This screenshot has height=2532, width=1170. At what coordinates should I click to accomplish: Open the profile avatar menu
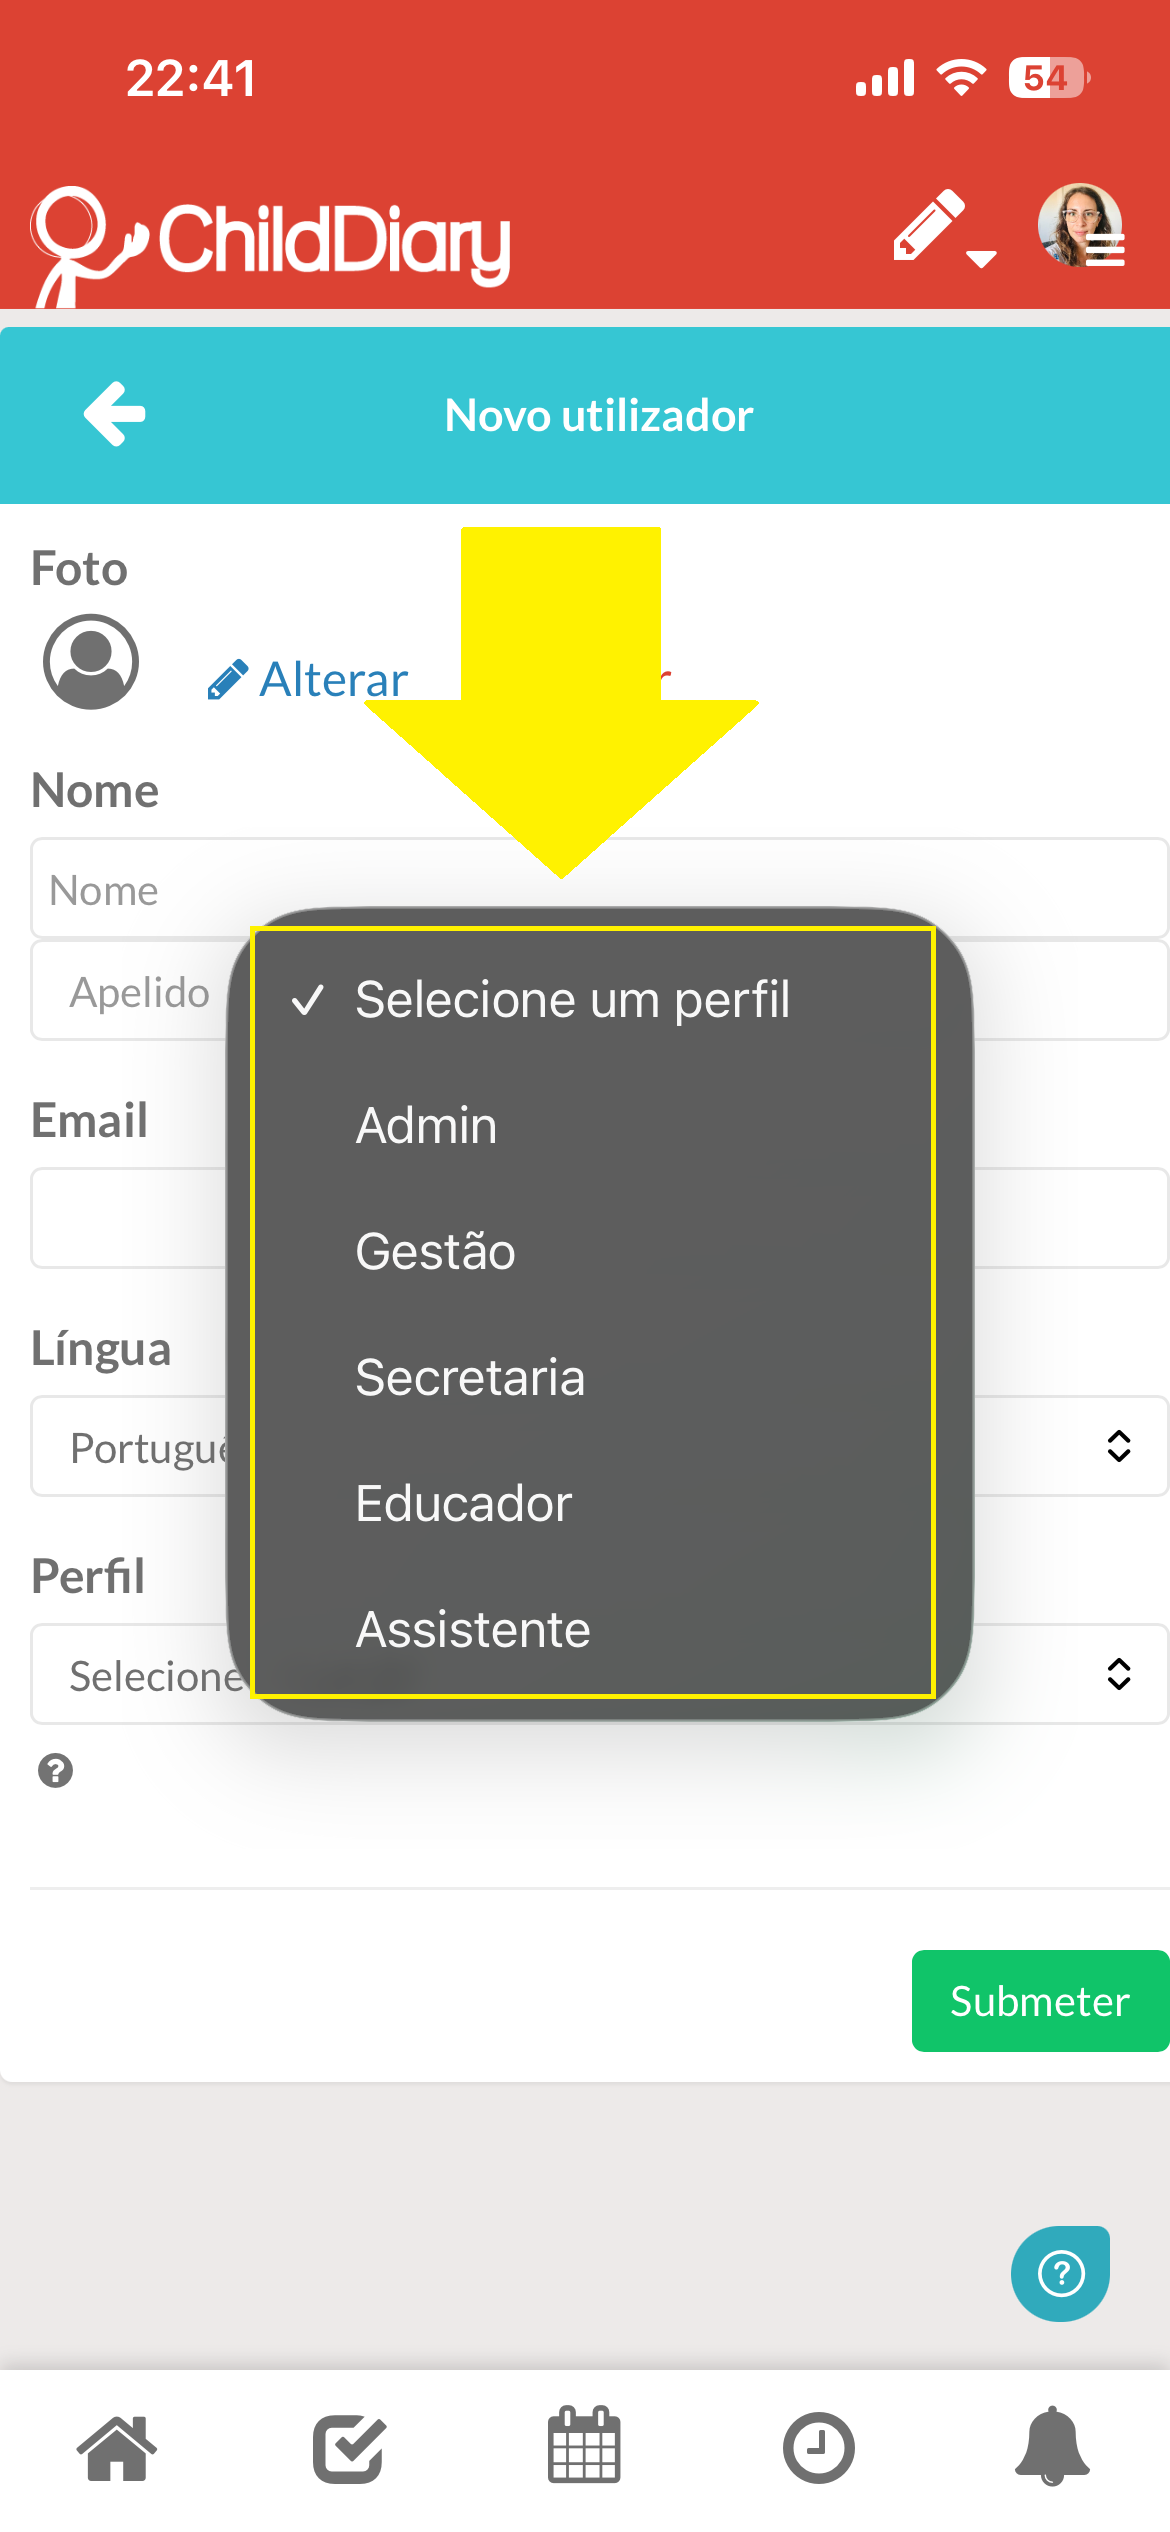point(1081,226)
